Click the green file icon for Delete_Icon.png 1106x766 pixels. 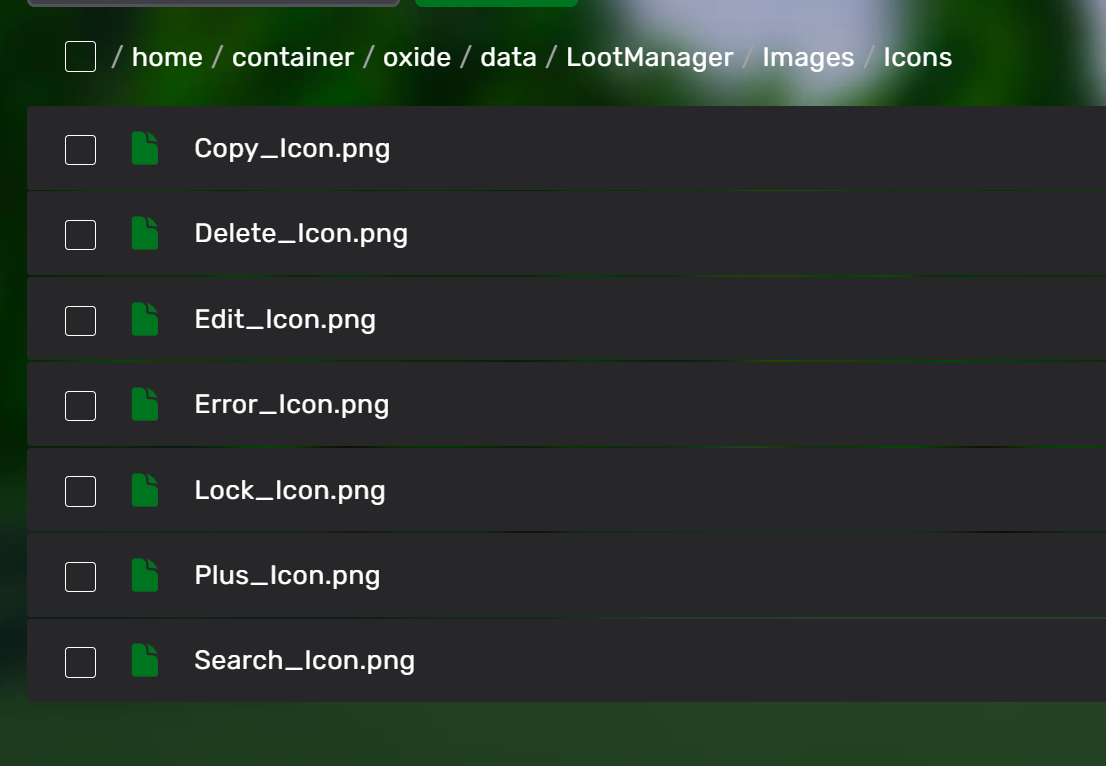[145, 234]
